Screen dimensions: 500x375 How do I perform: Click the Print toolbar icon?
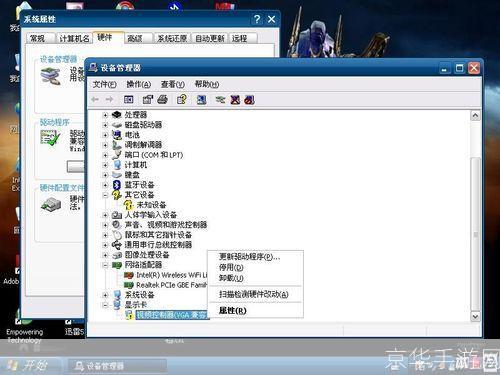click(162, 99)
